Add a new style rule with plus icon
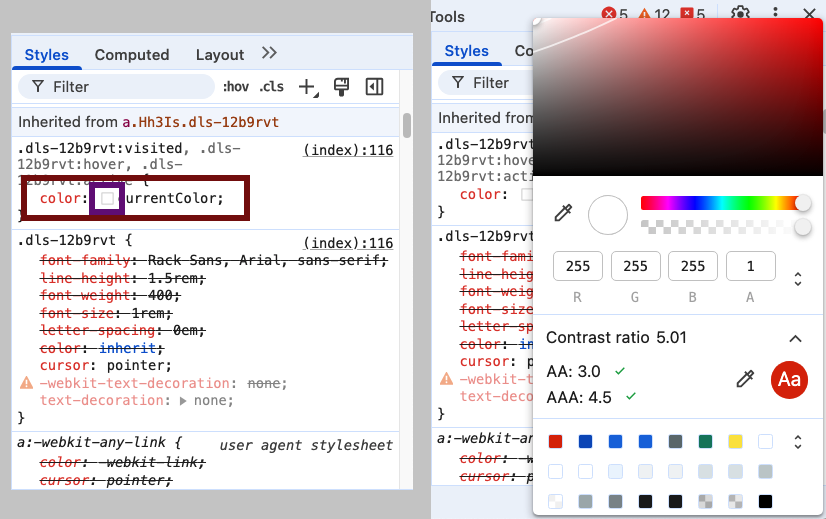 click(x=308, y=87)
